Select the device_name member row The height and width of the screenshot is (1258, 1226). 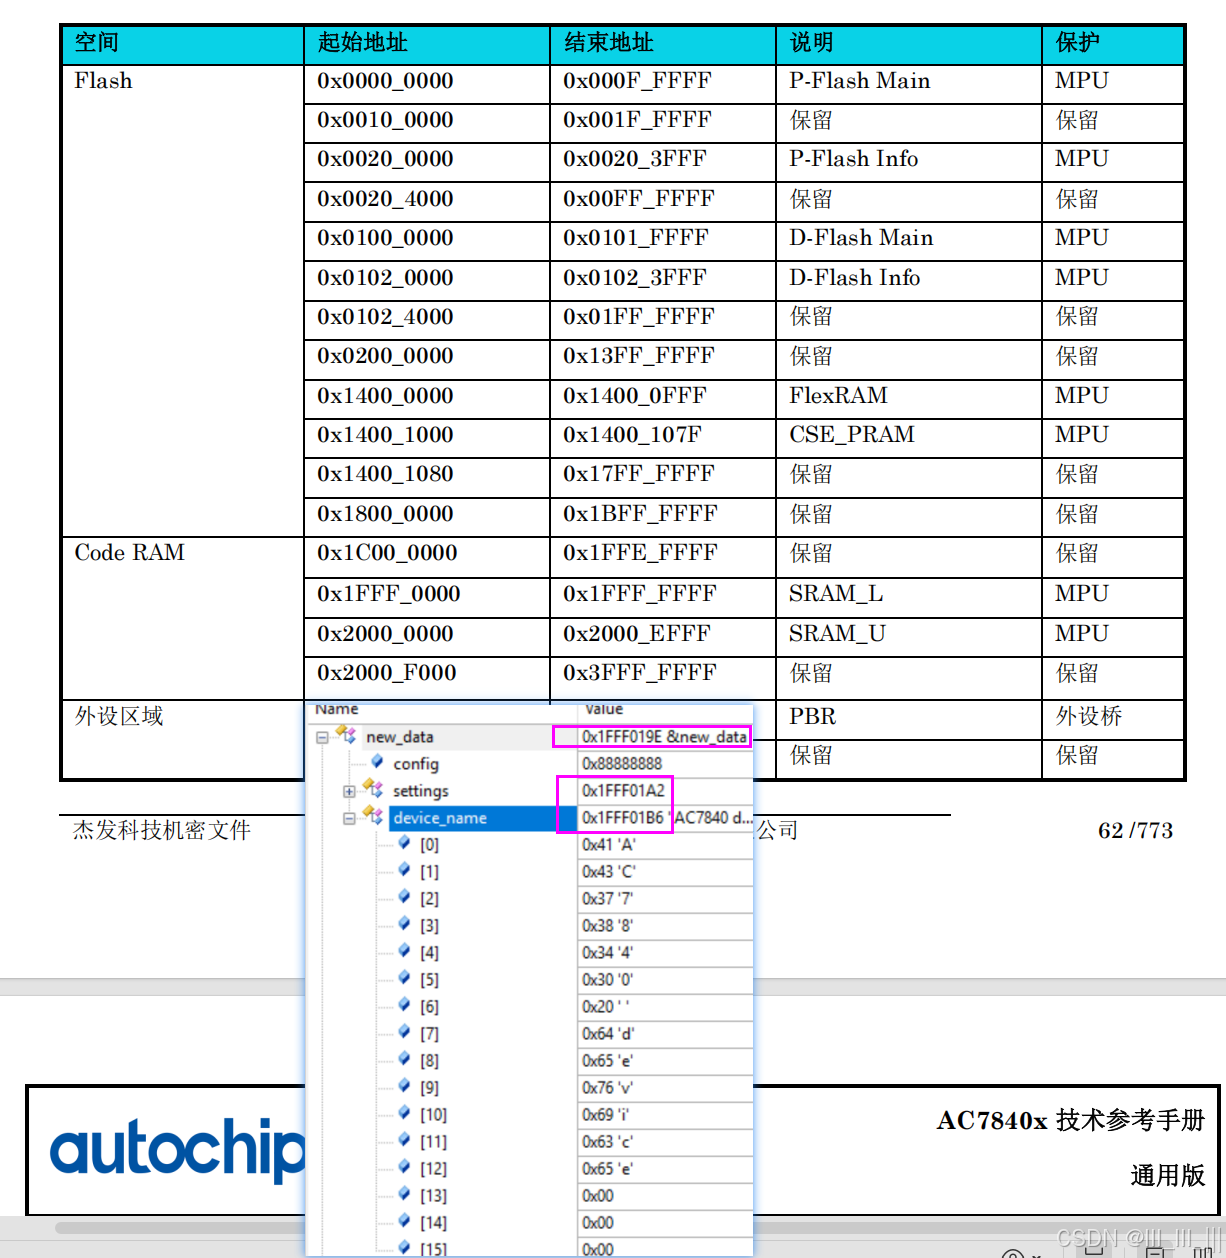pyautogui.click(x=530, y=818)
